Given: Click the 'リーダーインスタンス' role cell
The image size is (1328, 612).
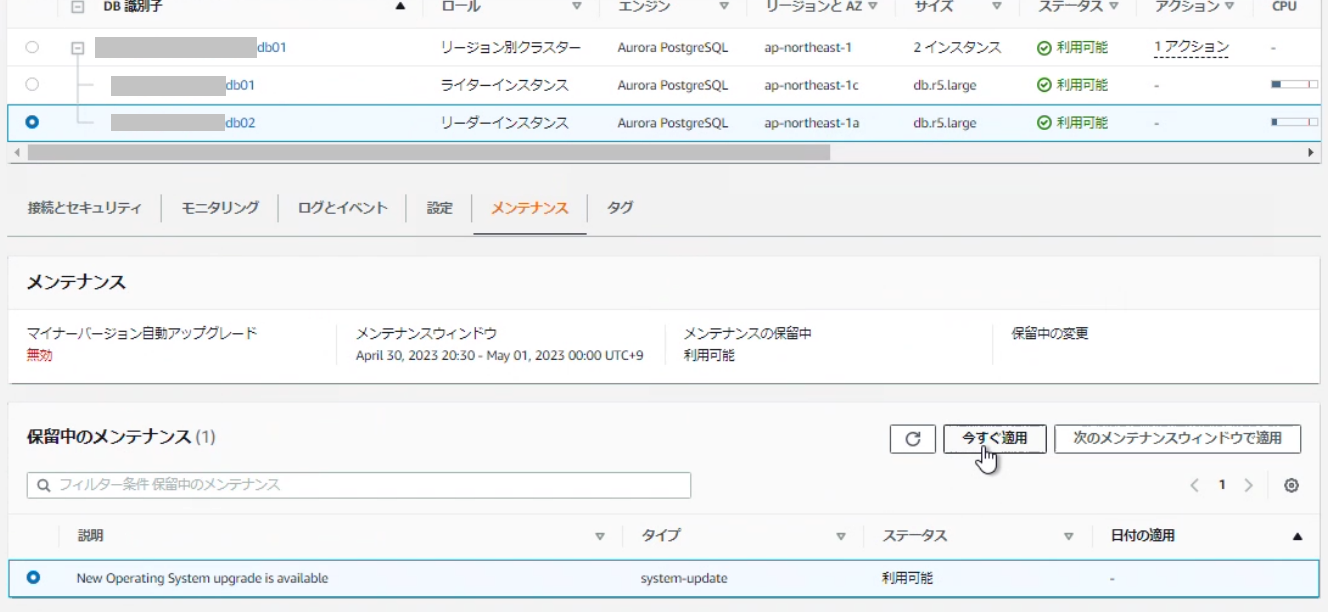Looking at the screenshot, I should point(505,123).
